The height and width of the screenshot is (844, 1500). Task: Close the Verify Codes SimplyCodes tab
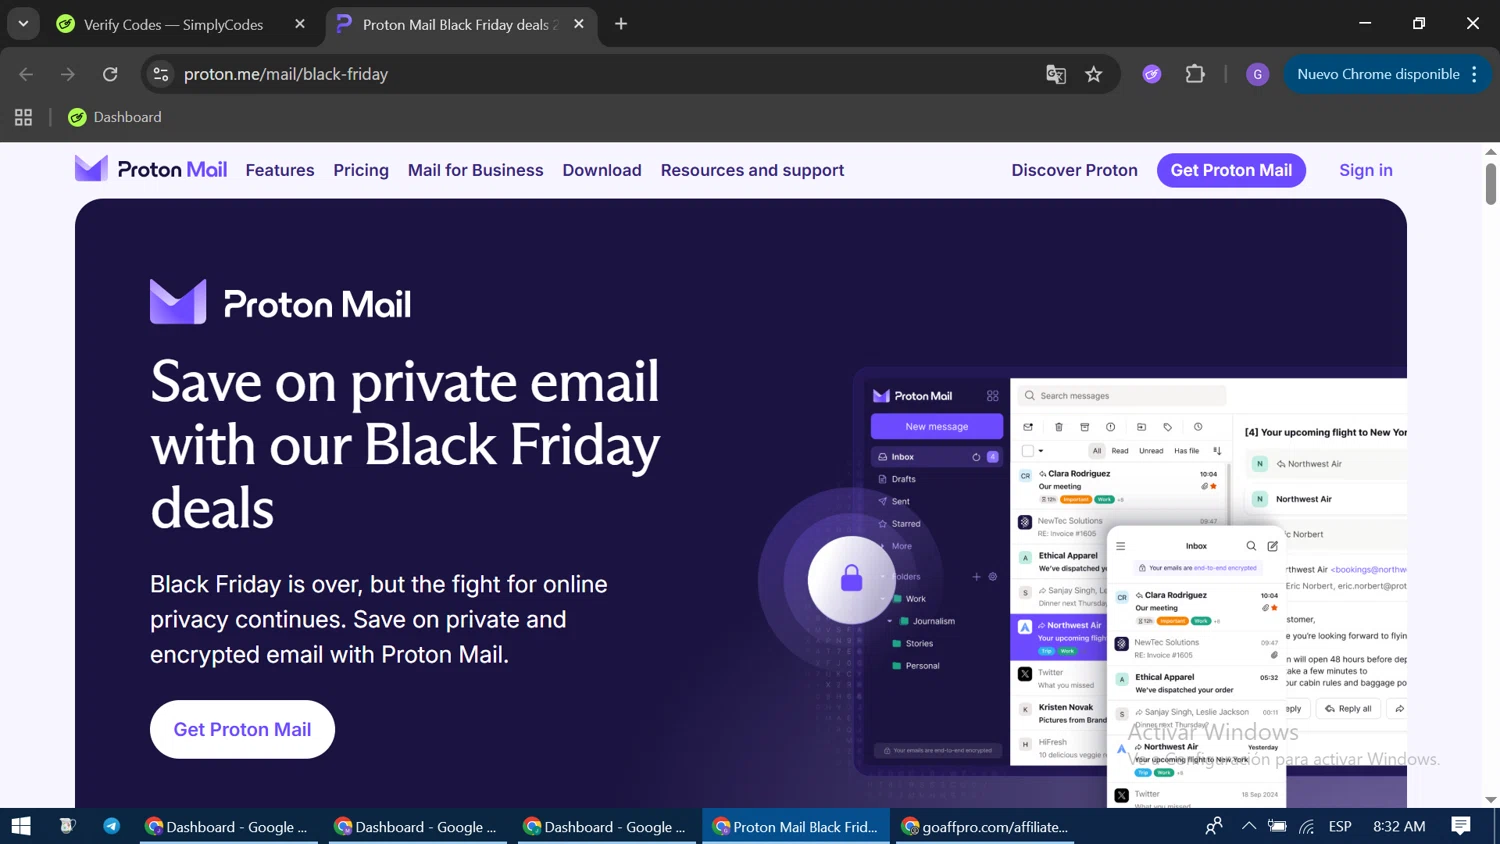pos(300,24)
